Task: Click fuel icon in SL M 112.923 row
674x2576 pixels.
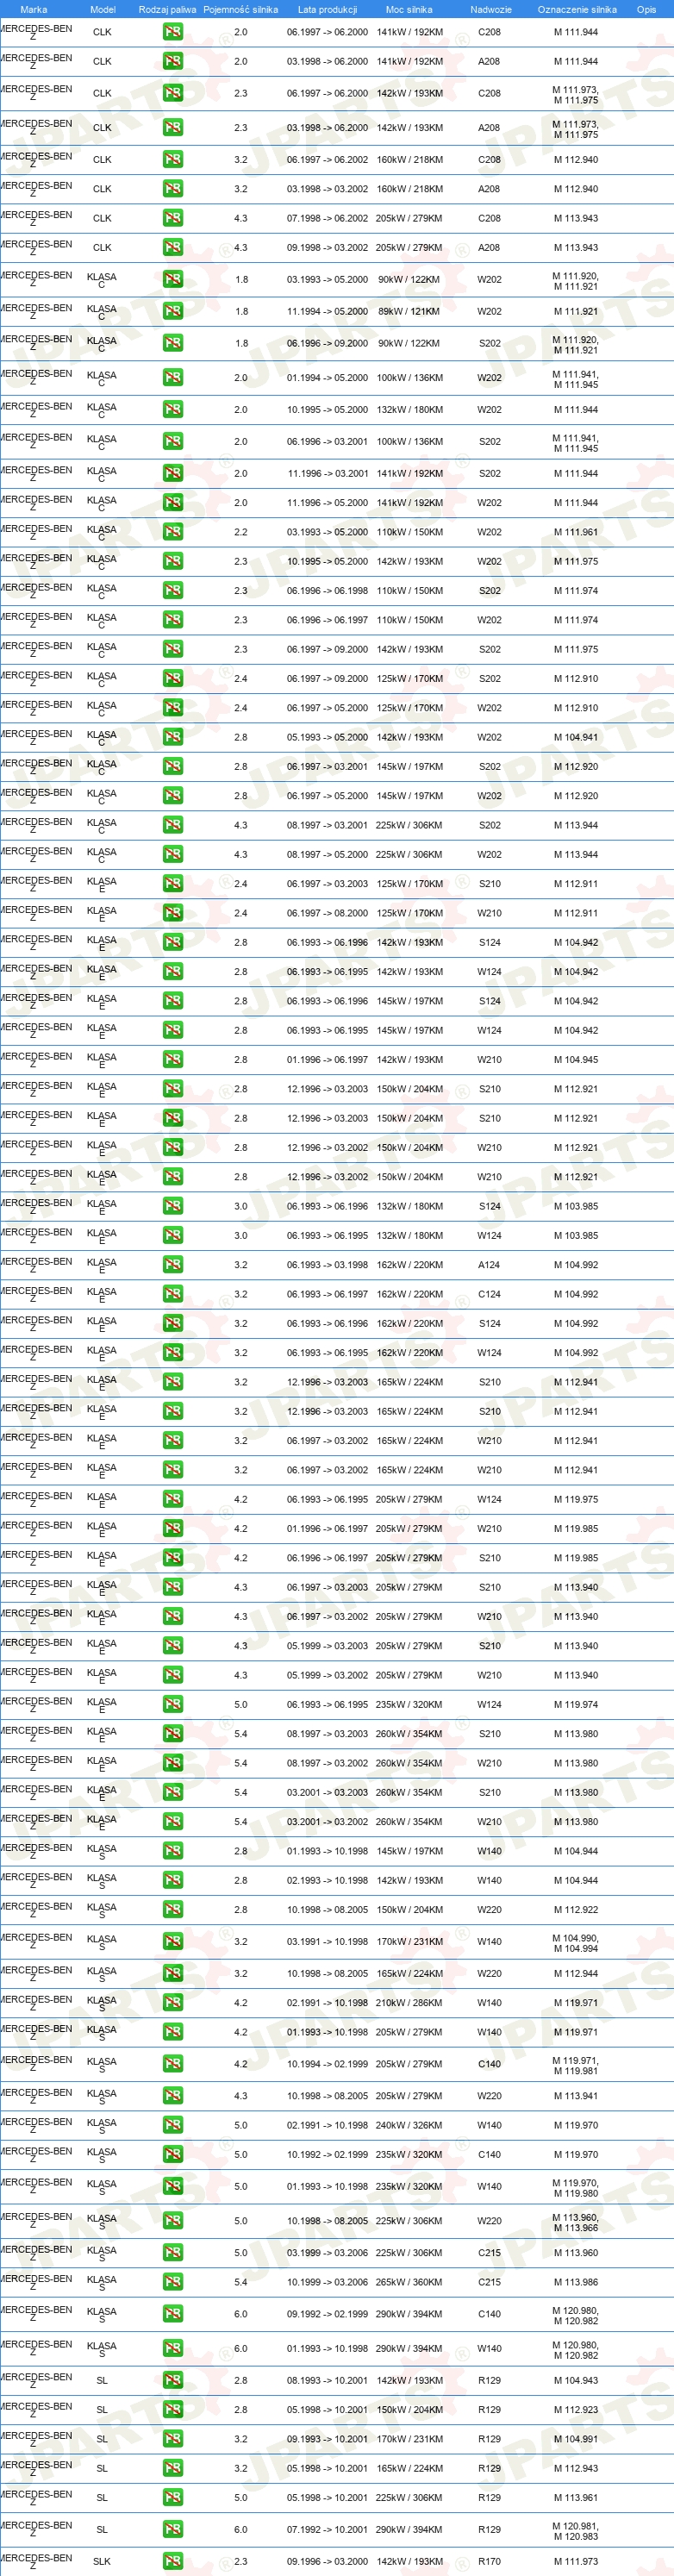Action: pos(173,2409)
